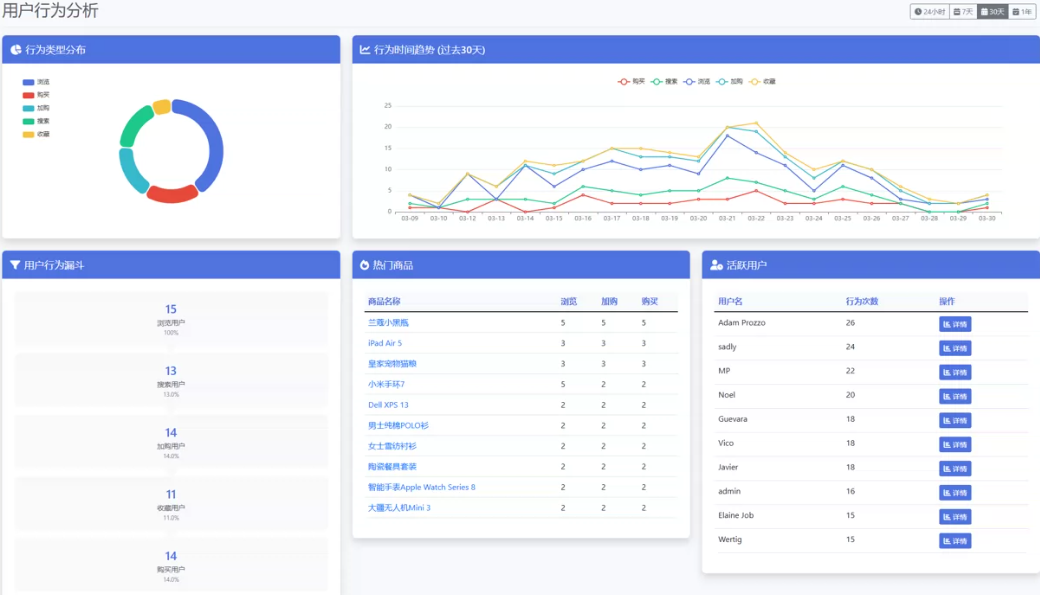Toggle 收藏 series in trend chart legend
Image resolution: width=1040 pixels, height=595 pixels.
click(761, 82)
